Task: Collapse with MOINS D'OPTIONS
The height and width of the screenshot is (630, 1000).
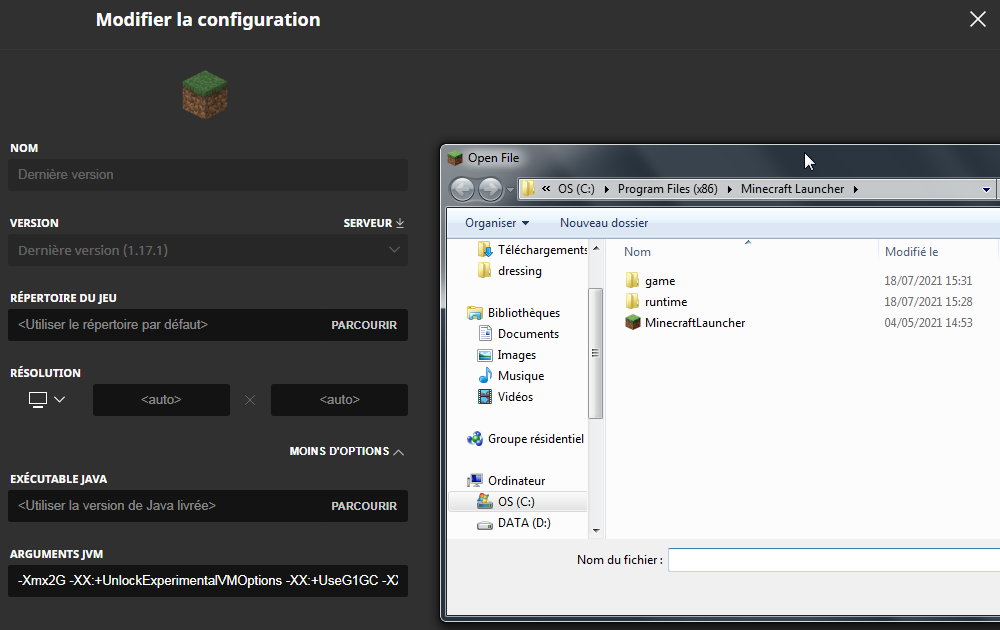Action: pyautogui.click(x=346, y=451)
